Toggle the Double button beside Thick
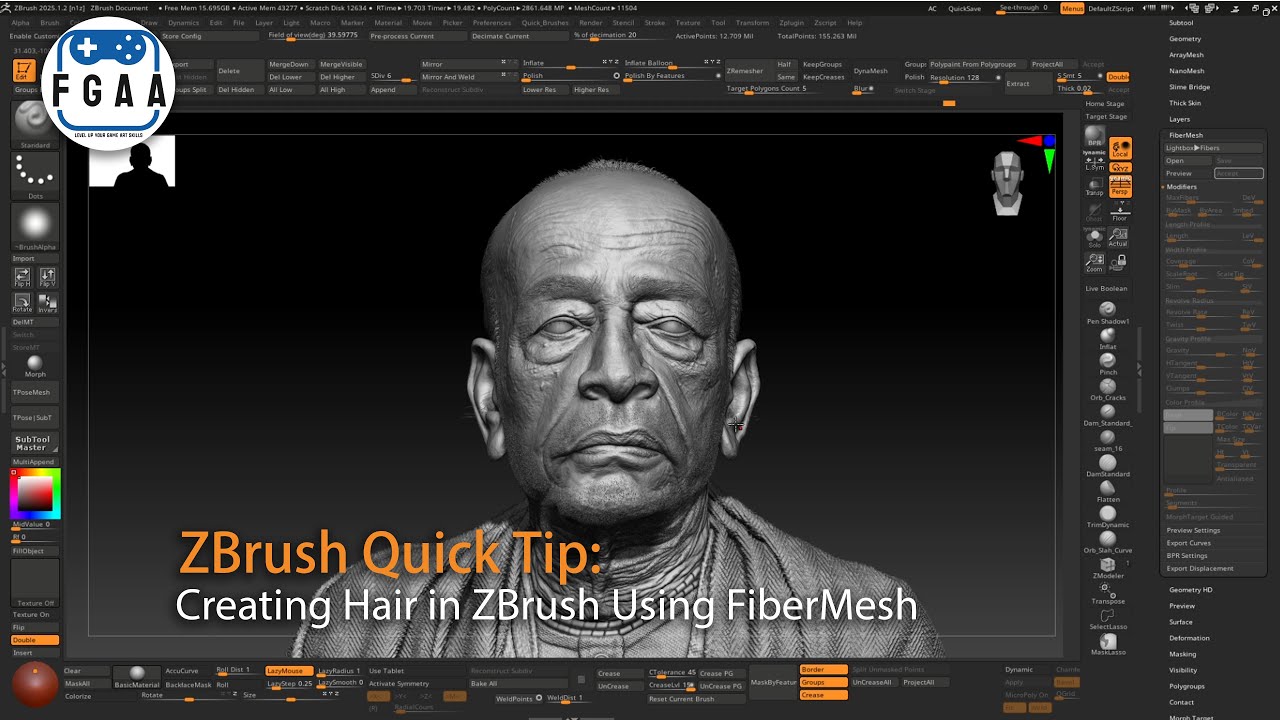Image resolution: width=1280 pixels, height=720 pixels. pyautogui.click(x=1118, y=77)
